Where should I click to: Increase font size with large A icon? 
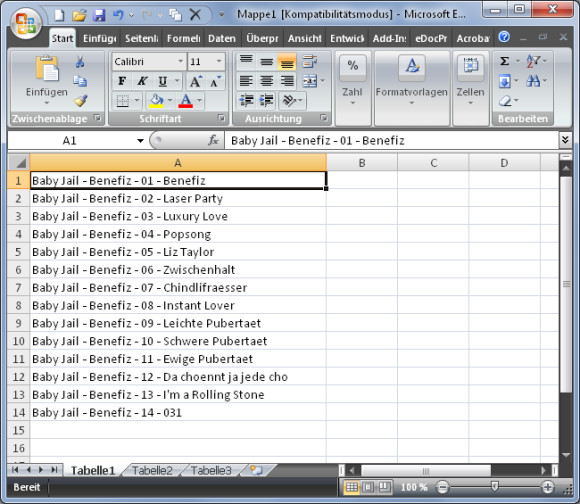(196, 81)
